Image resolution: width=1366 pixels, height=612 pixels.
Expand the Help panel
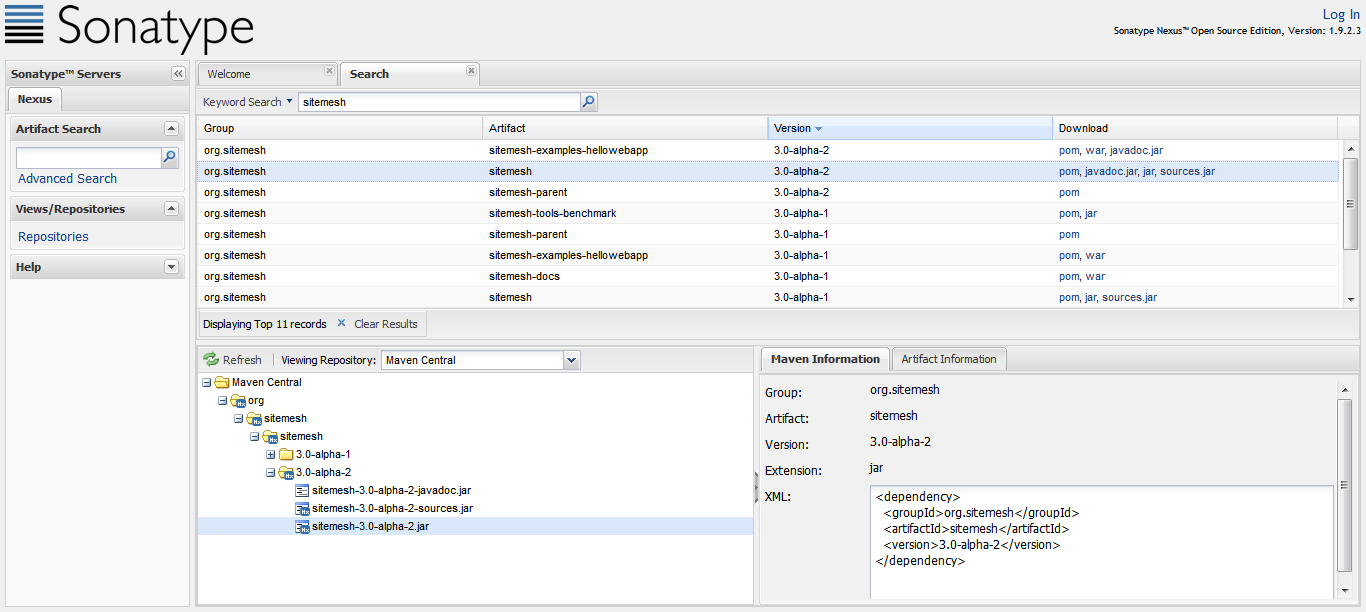point(171,267)
